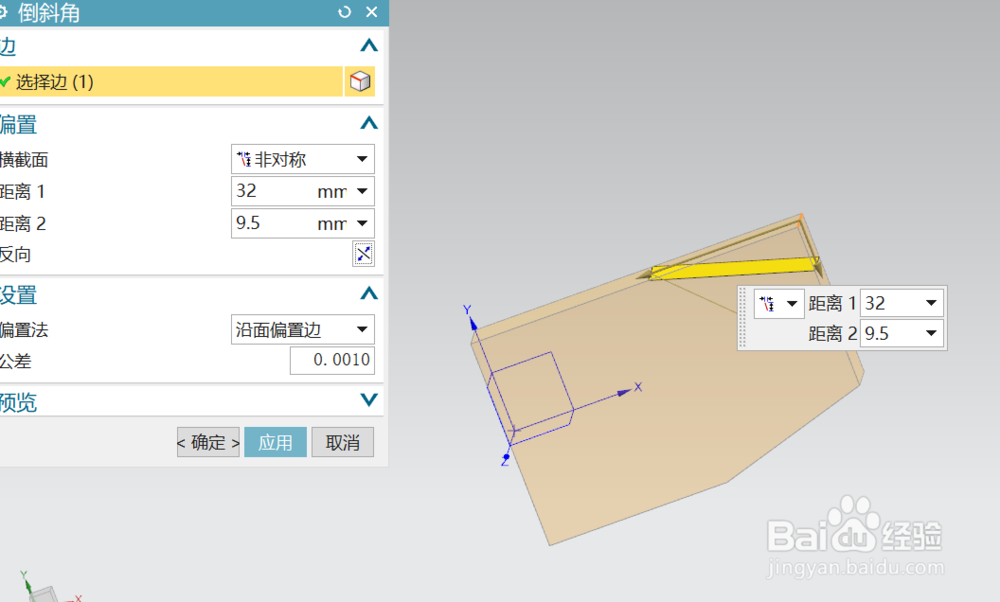
Task: Click on-screen 距离 1 value box
Action: (x=890, y=304)
